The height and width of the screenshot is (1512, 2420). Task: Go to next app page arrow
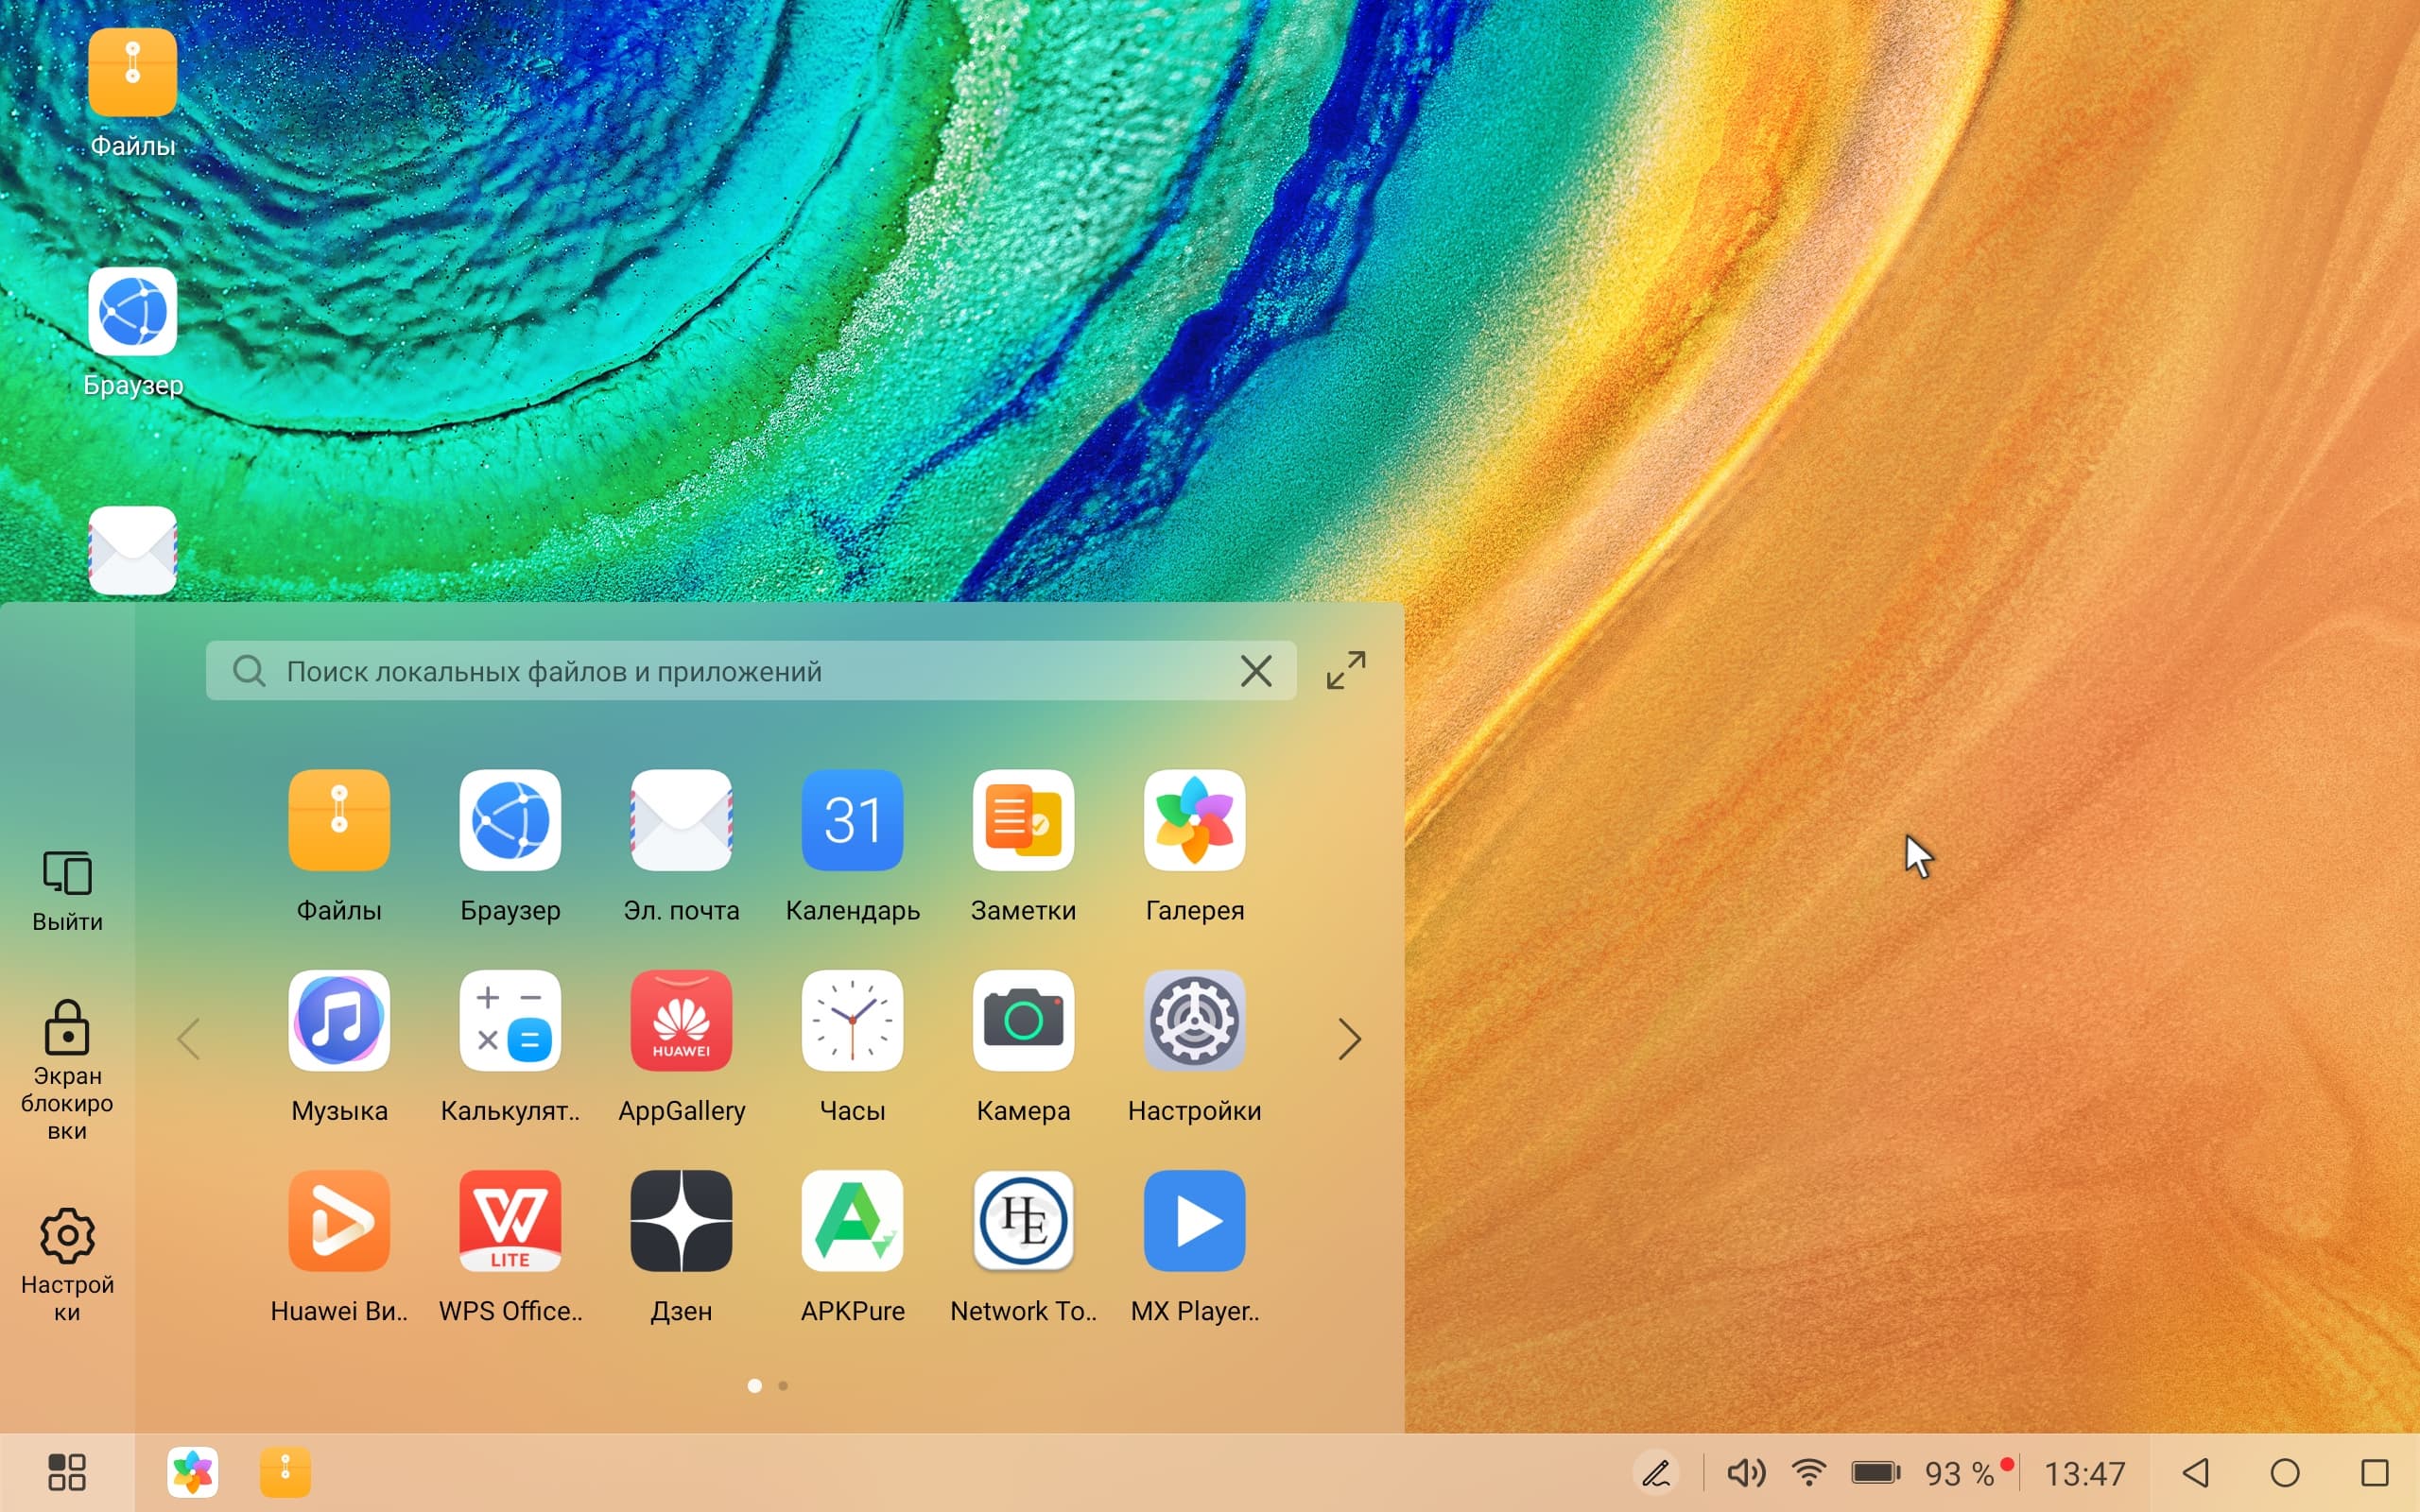[x=1349, y=1039]
